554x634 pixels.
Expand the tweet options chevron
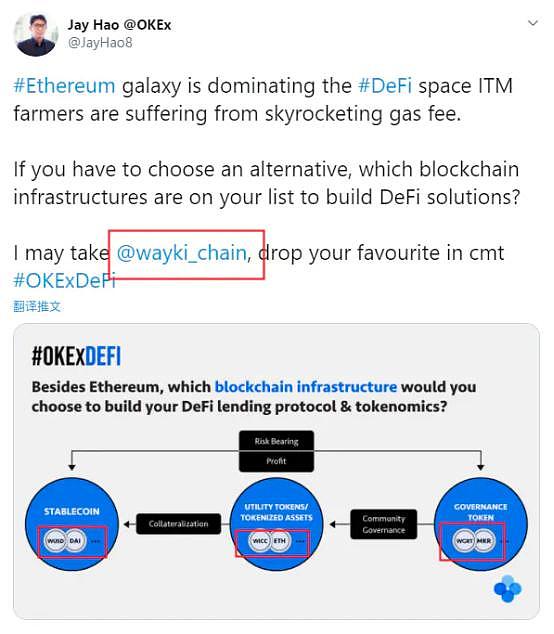point(533,23)
